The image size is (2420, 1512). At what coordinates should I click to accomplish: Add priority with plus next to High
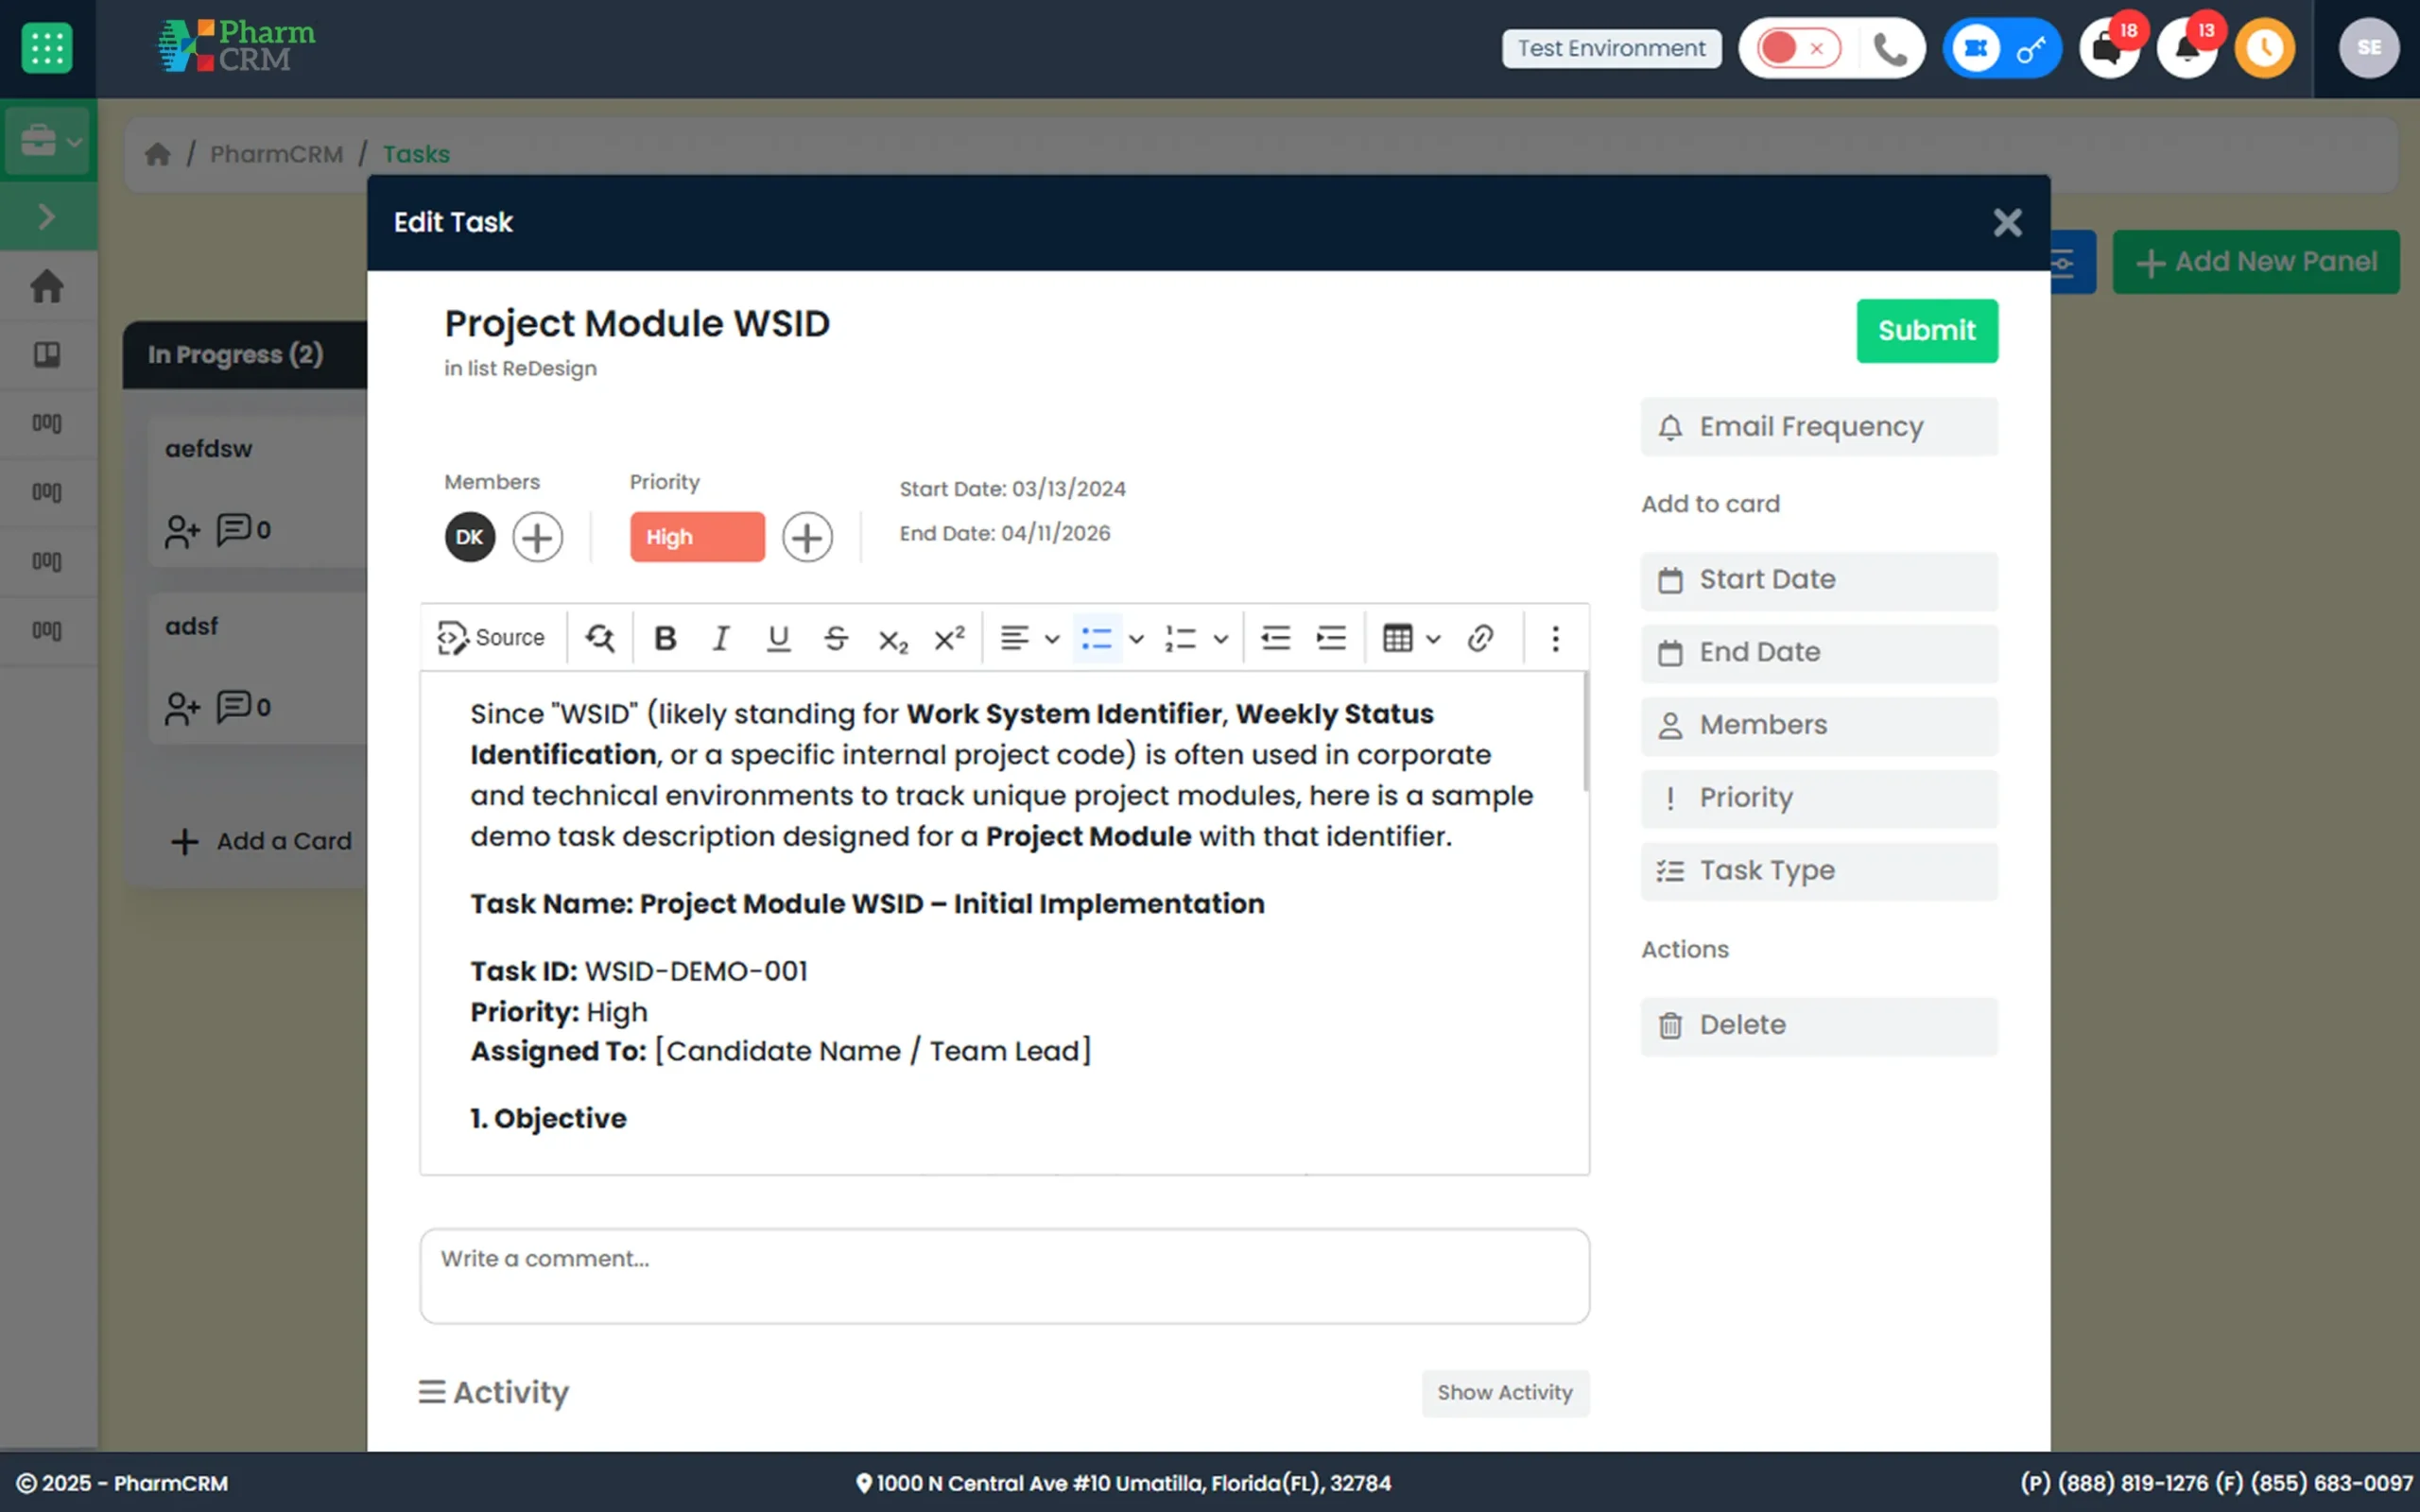[x=807, y=537]
